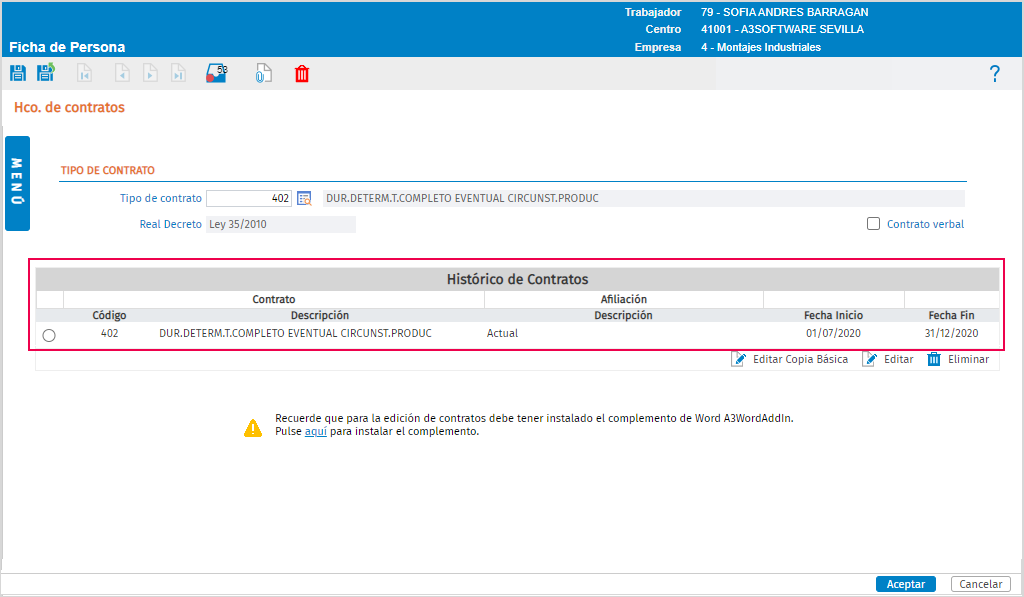
Task: Click the Save and exit icon
Action: (x=46, y=73)
